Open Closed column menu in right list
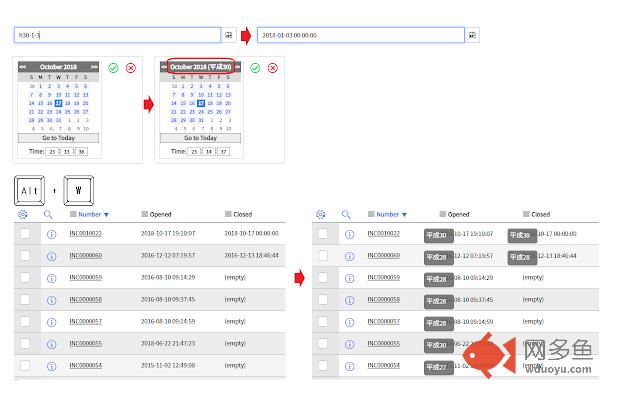This screenshot has width=640, height=400. (x=526, y=214)
